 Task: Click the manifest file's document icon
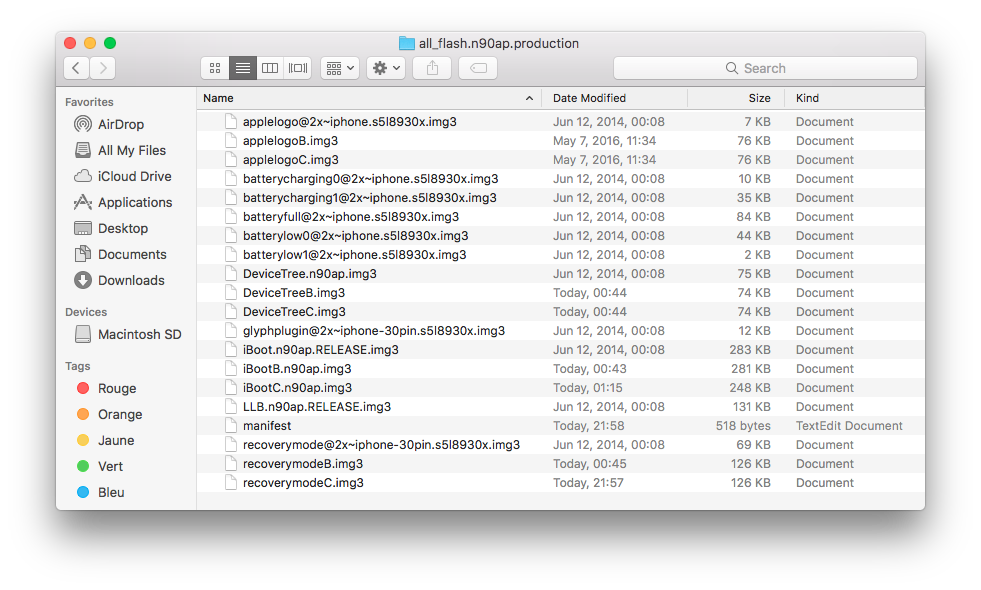point(231,425)
